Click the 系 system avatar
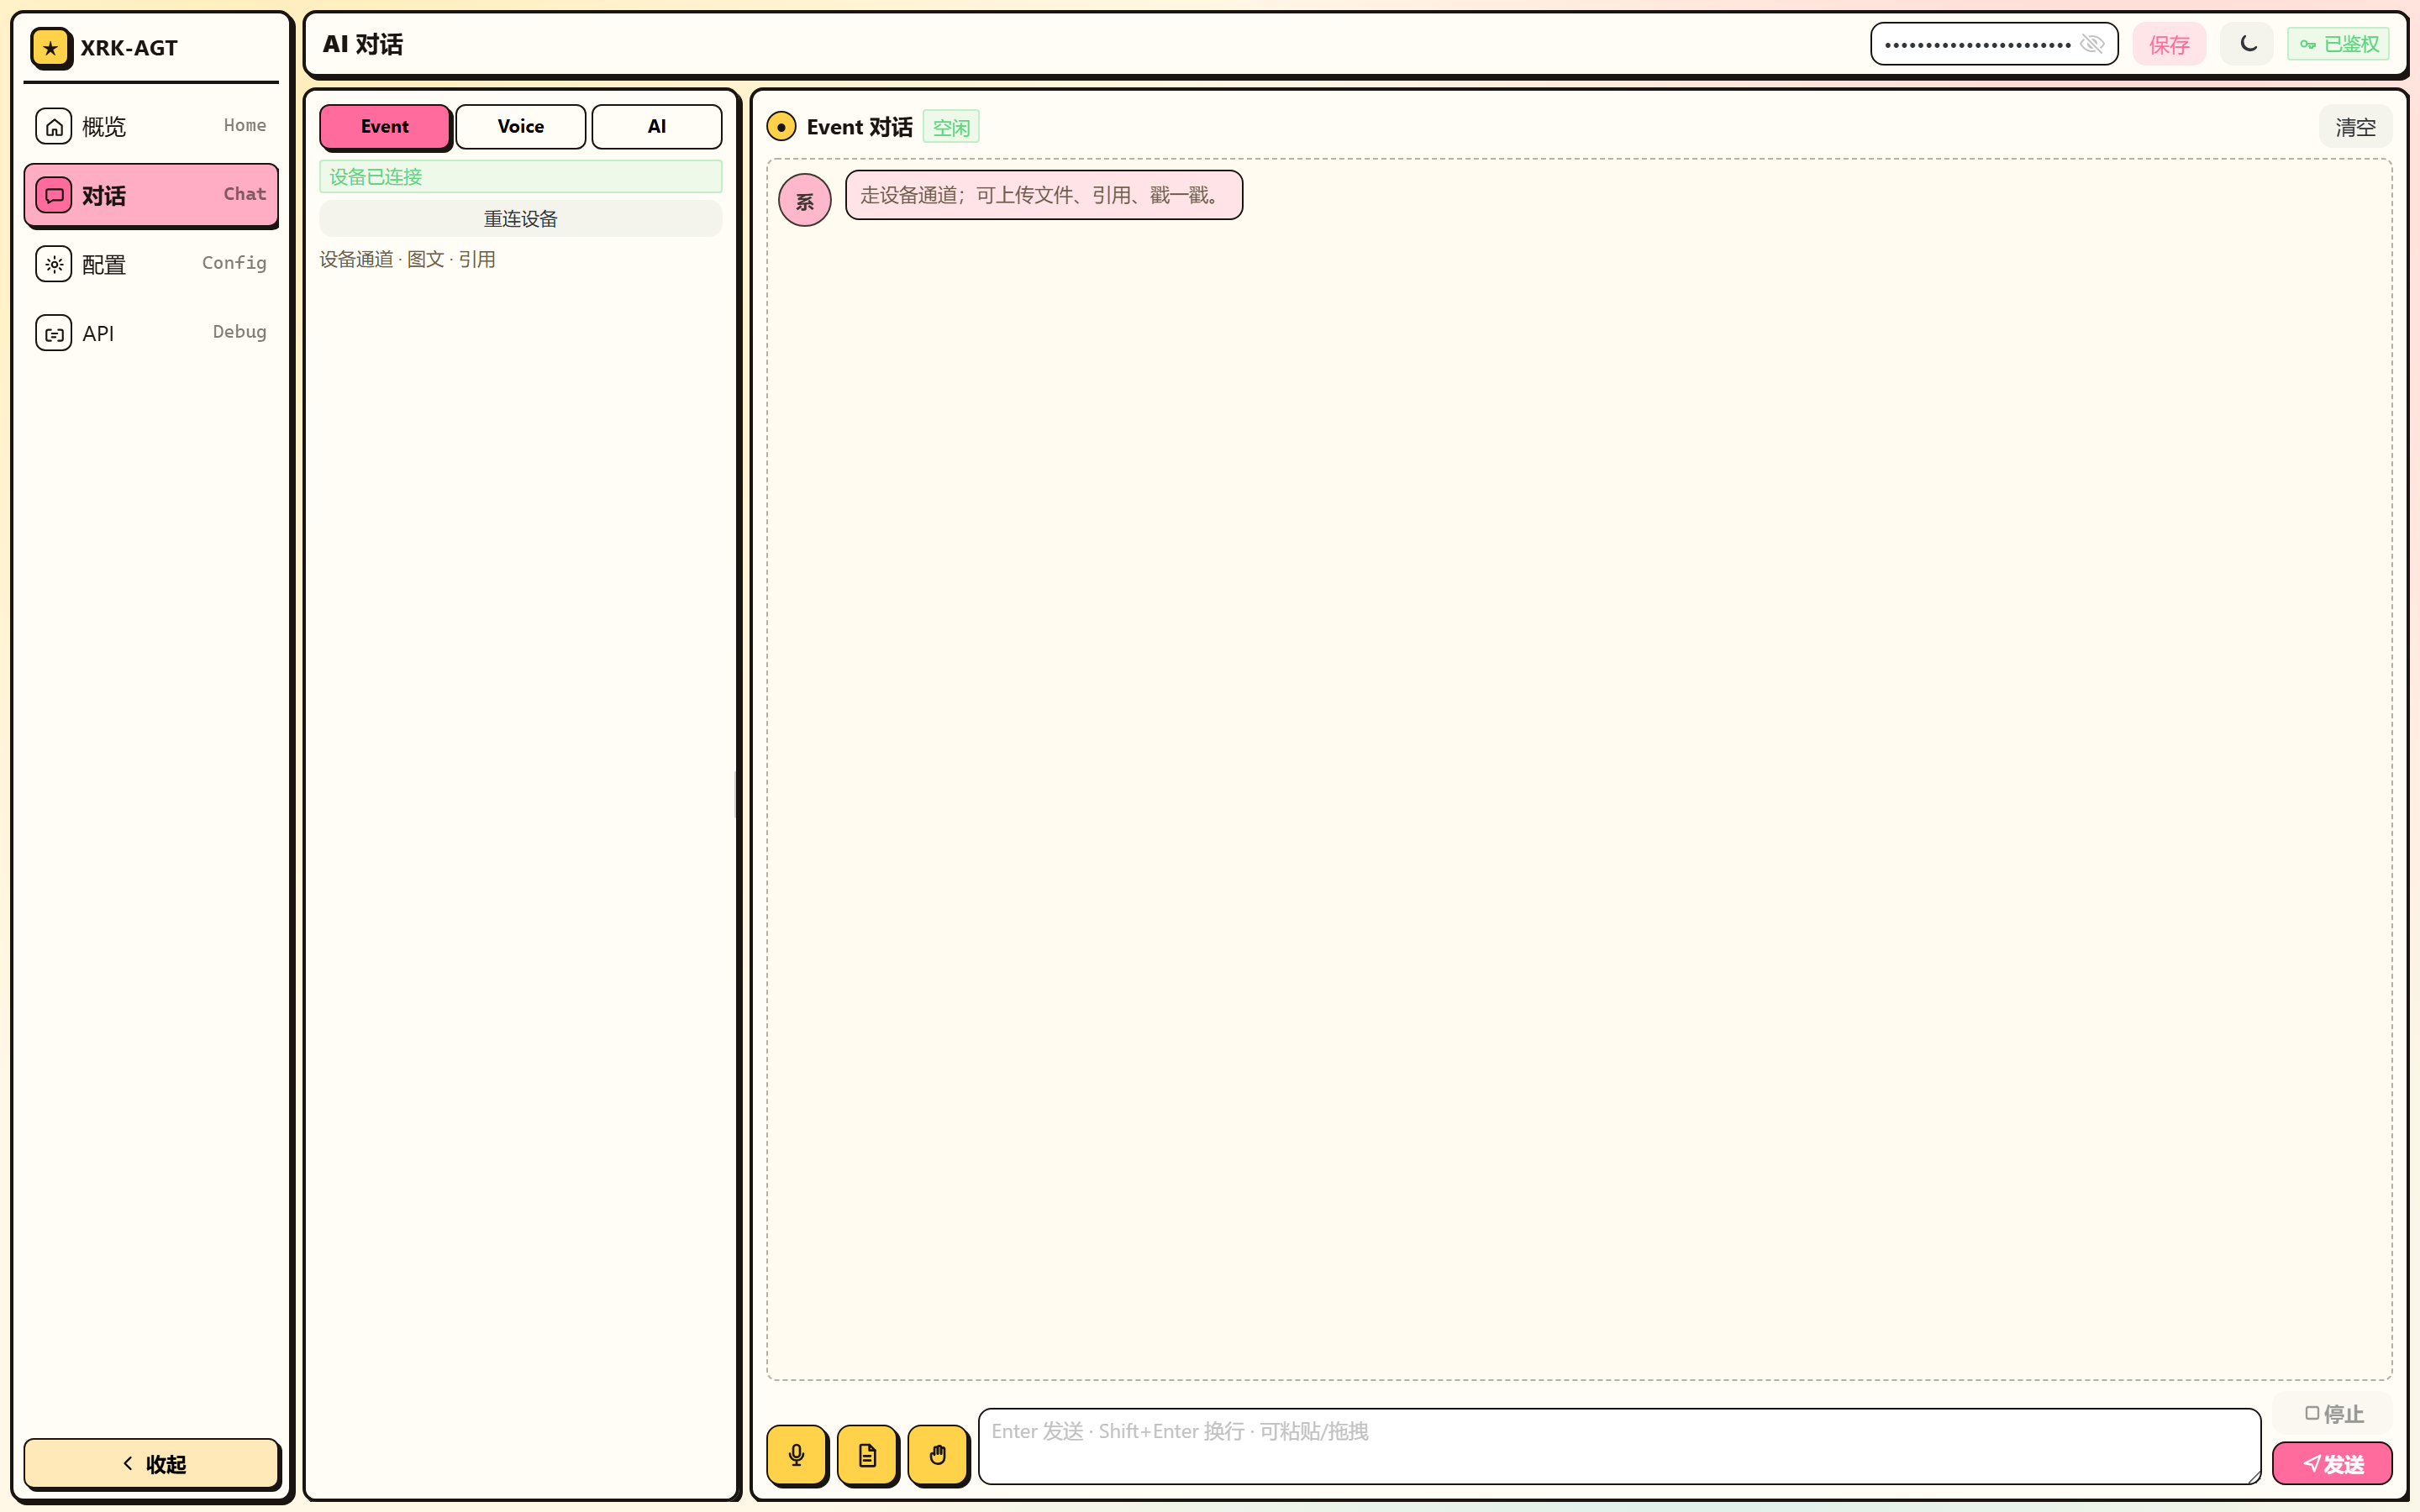The width and height of the screenshot is (2420, 1512). 805,201
